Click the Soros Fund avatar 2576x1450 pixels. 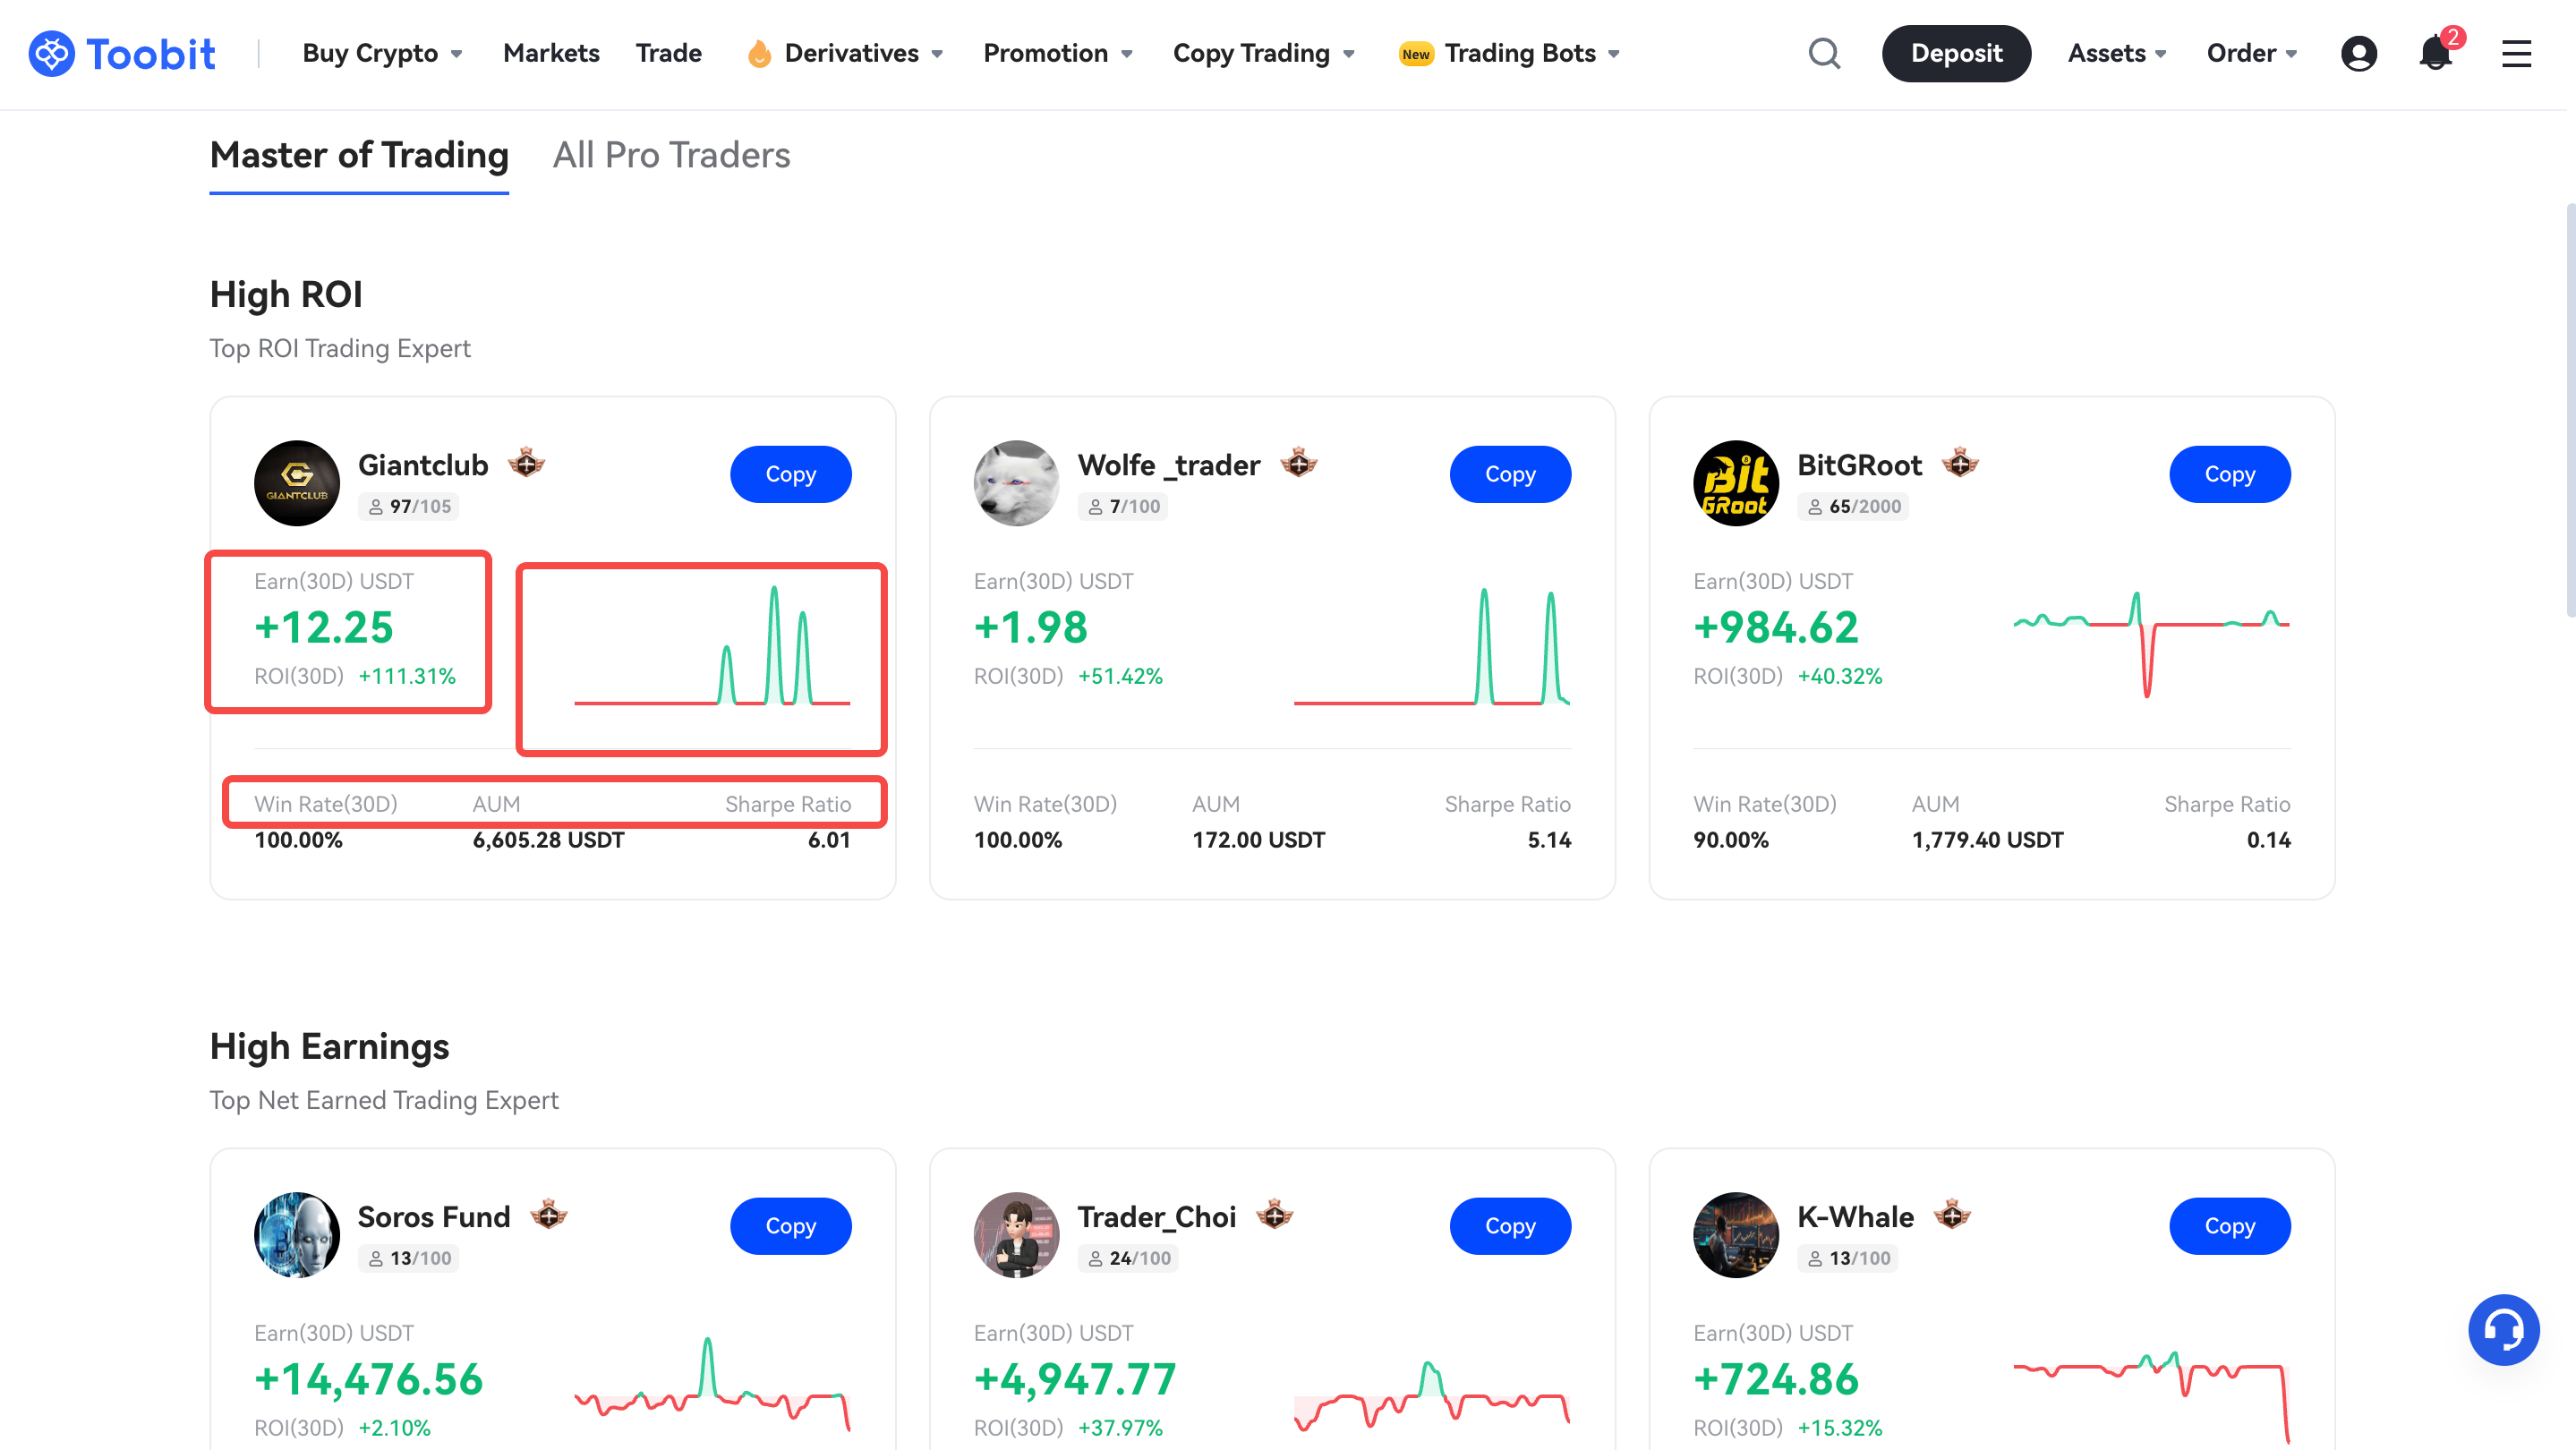point(296,1235)
